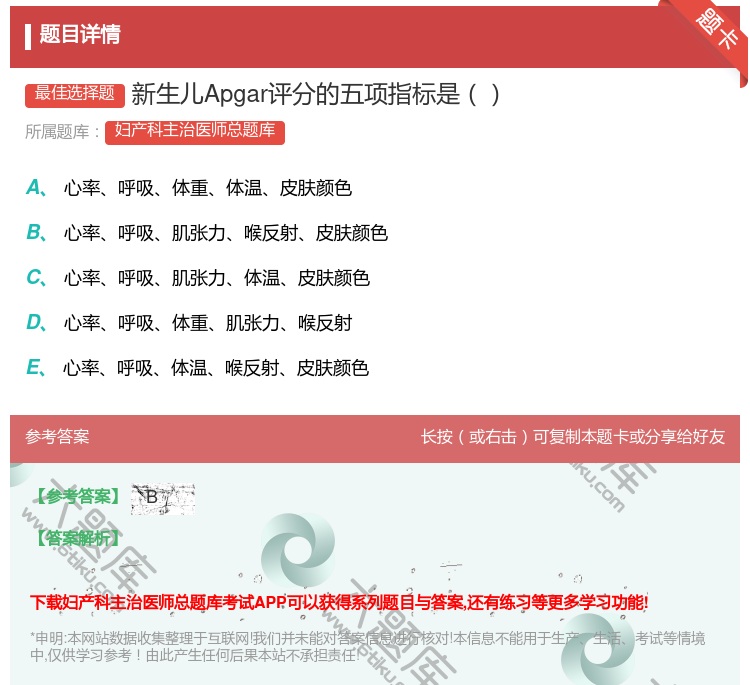Image resolution: width=750 pixels, height=685 pixels.
Task: Click the white bar marker beside 题目详情
Action: point(28,35)
